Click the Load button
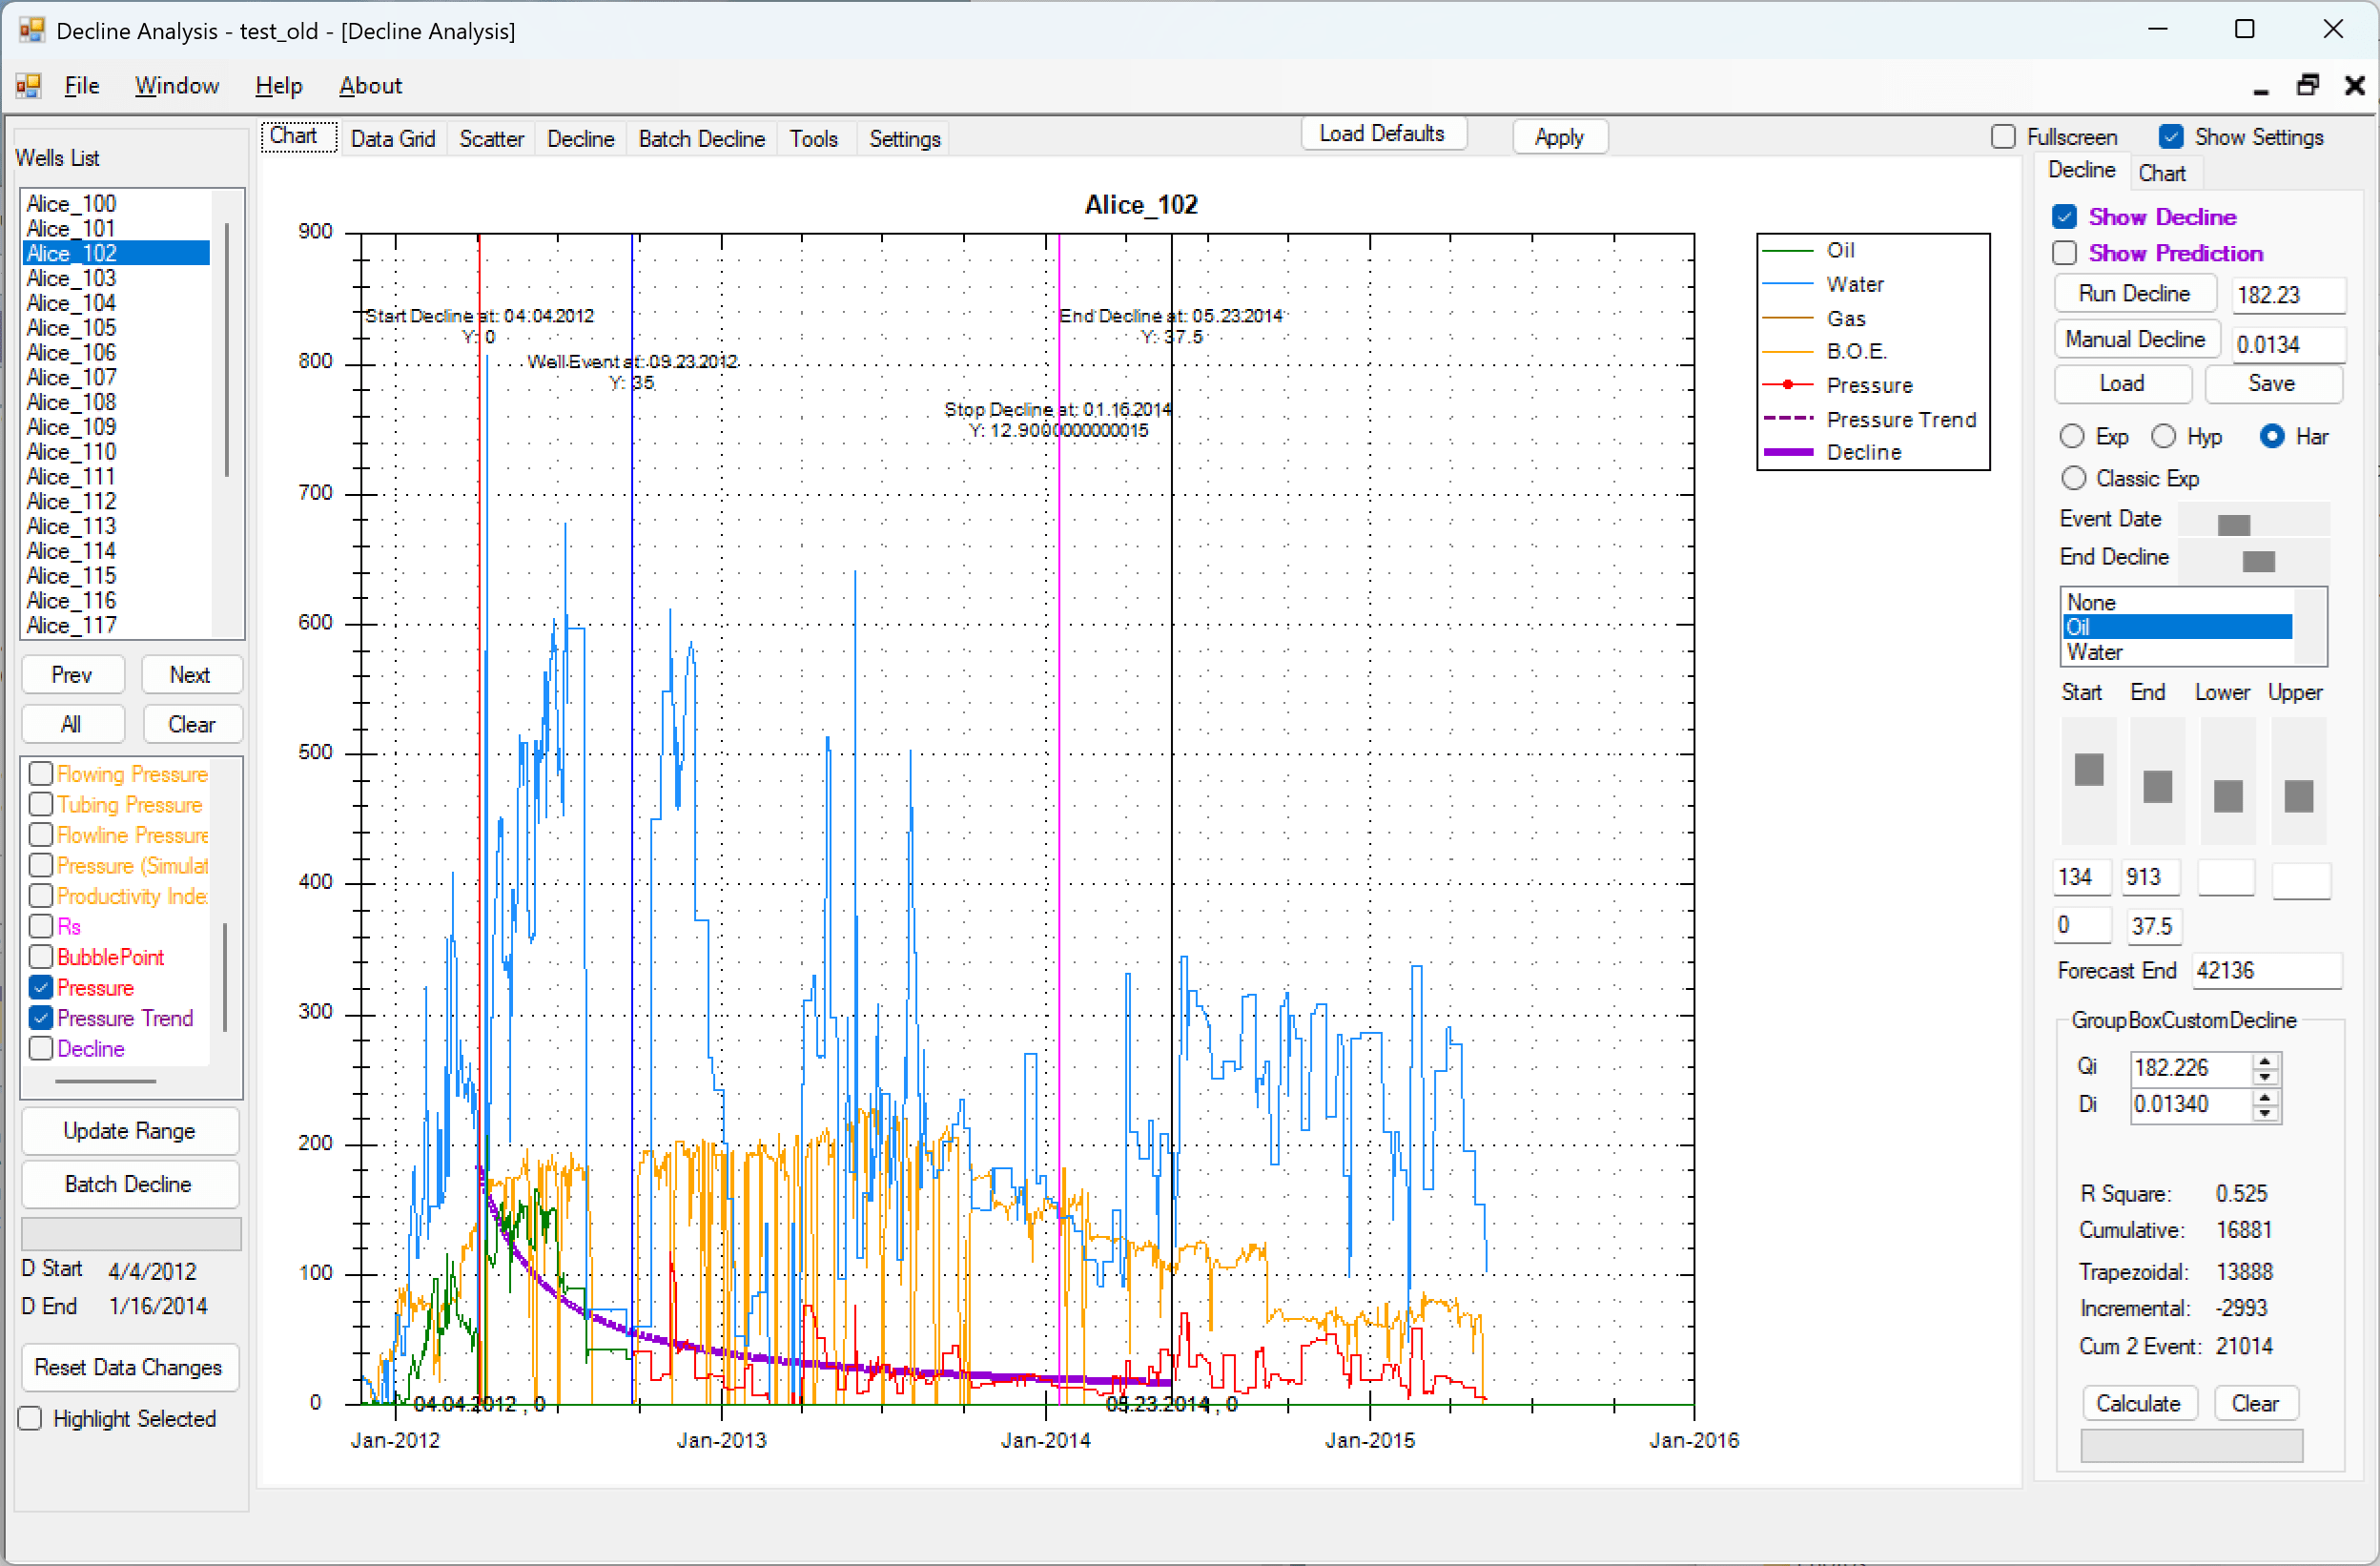Viewport: 2380px width, 1566px height. 2122,384
